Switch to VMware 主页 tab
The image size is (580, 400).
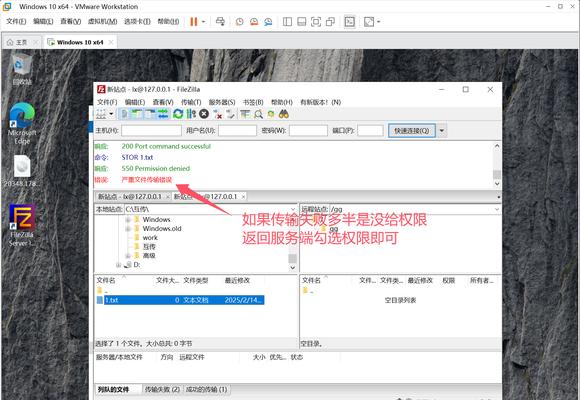(21, 42)
